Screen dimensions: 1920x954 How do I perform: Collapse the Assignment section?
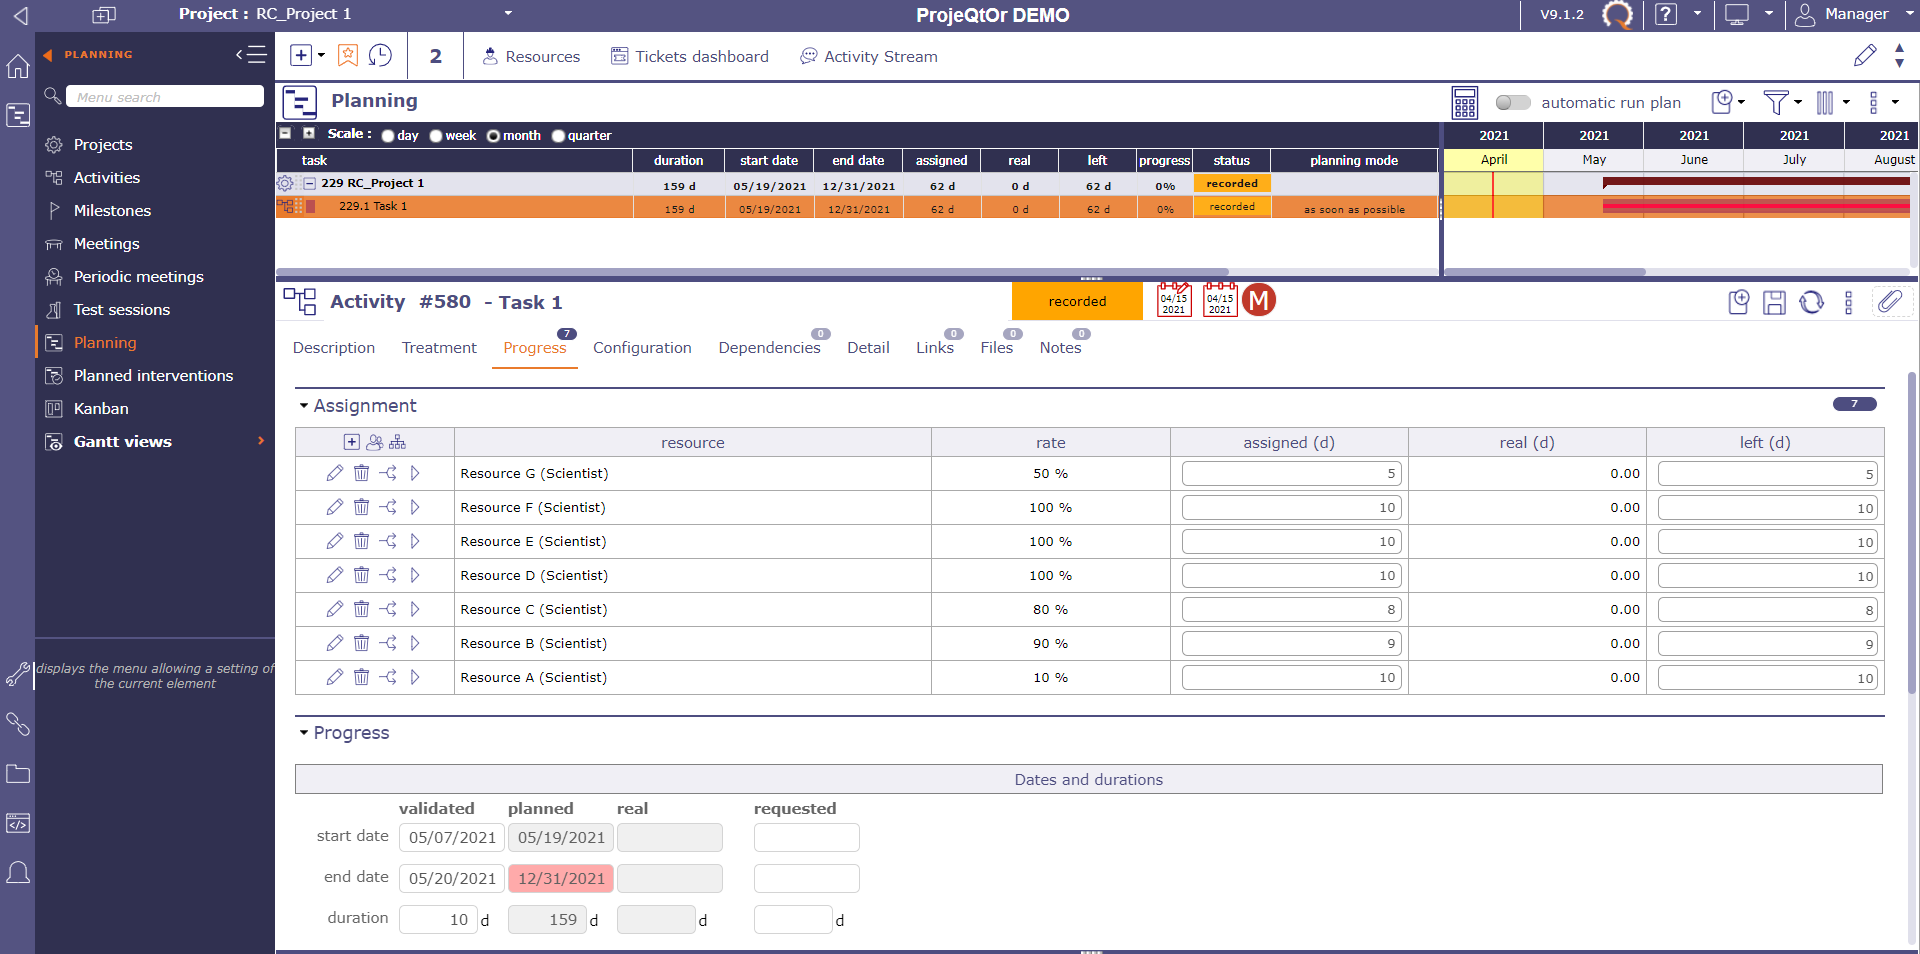pyautogui.click(x=304, y=406)
